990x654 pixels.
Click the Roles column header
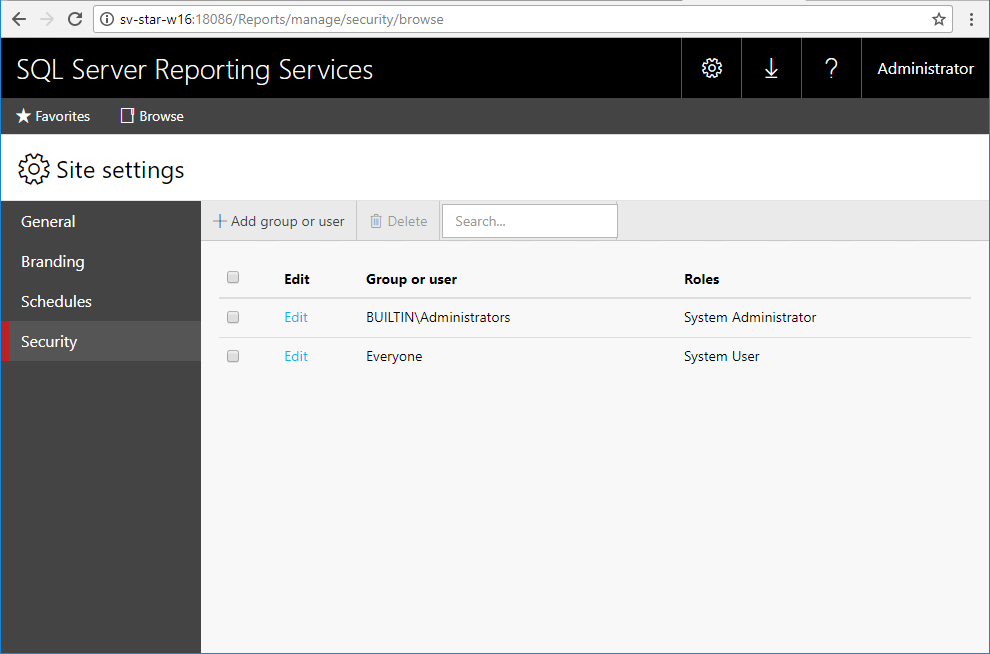[x=701, y=279]
